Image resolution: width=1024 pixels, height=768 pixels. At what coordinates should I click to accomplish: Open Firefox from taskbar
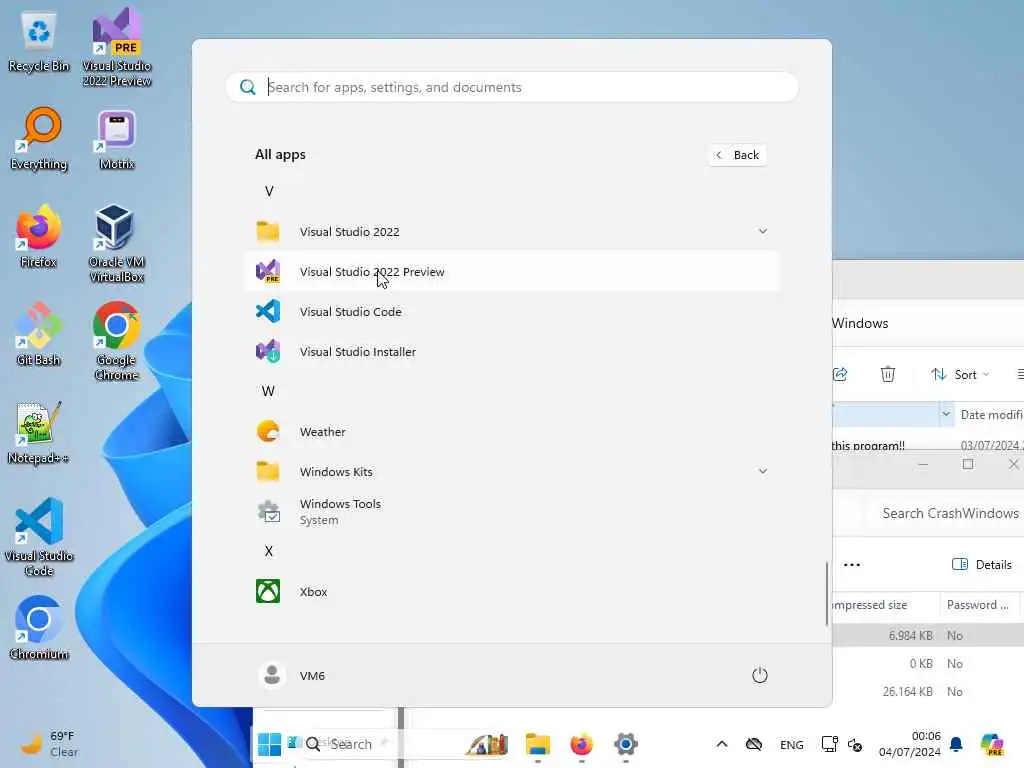point(581,744)
